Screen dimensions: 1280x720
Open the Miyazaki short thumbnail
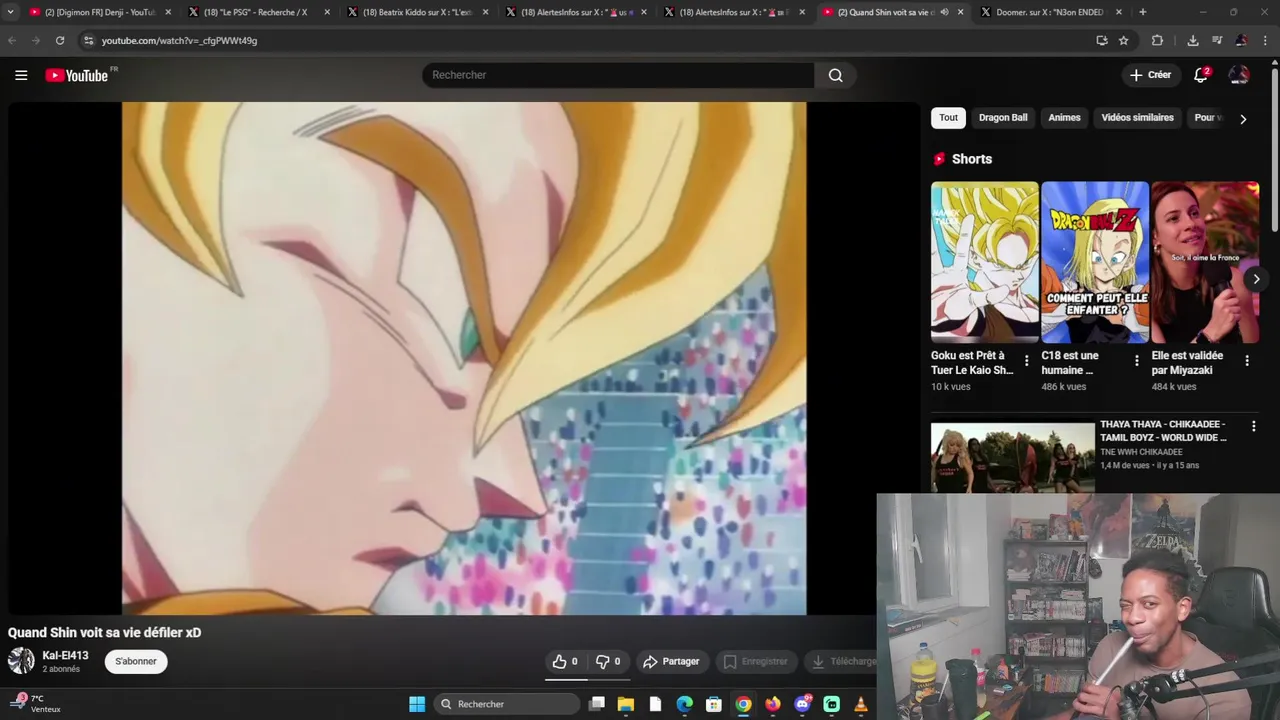1205,262
